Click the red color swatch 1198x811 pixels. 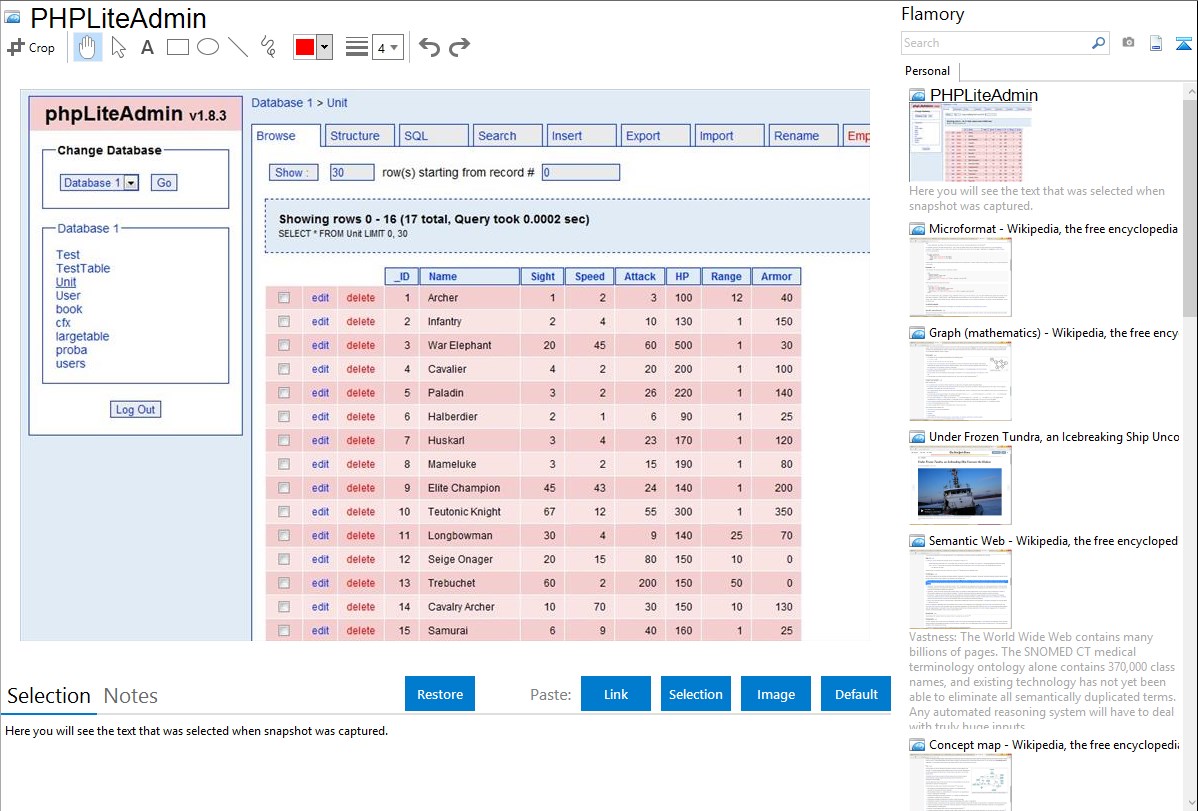point(305,48)
